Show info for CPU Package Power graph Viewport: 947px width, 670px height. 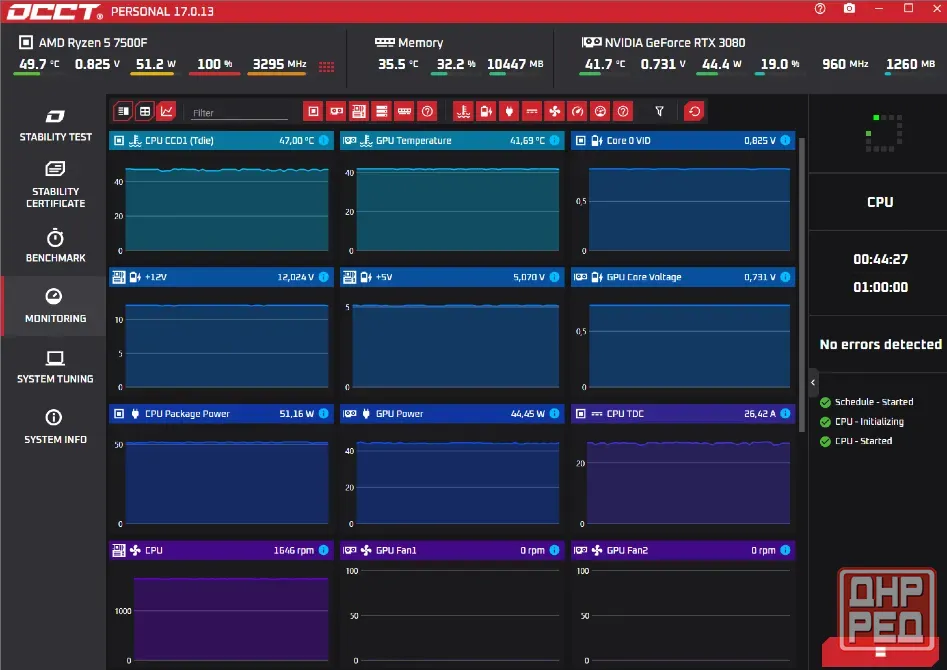[324, 413]
